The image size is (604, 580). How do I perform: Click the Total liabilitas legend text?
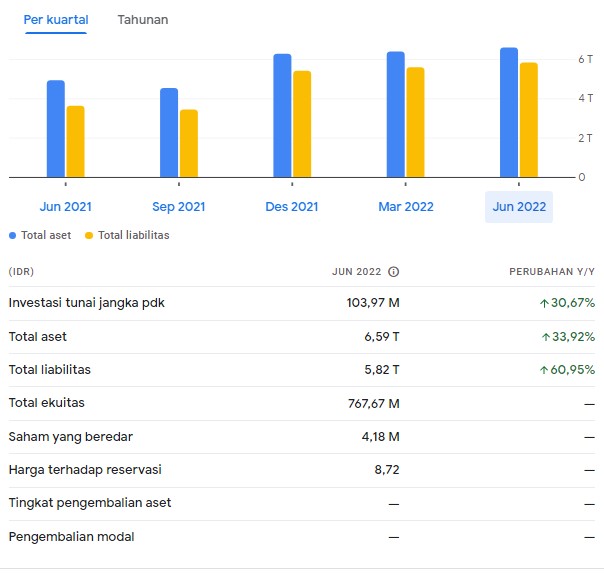coord(134,235)
